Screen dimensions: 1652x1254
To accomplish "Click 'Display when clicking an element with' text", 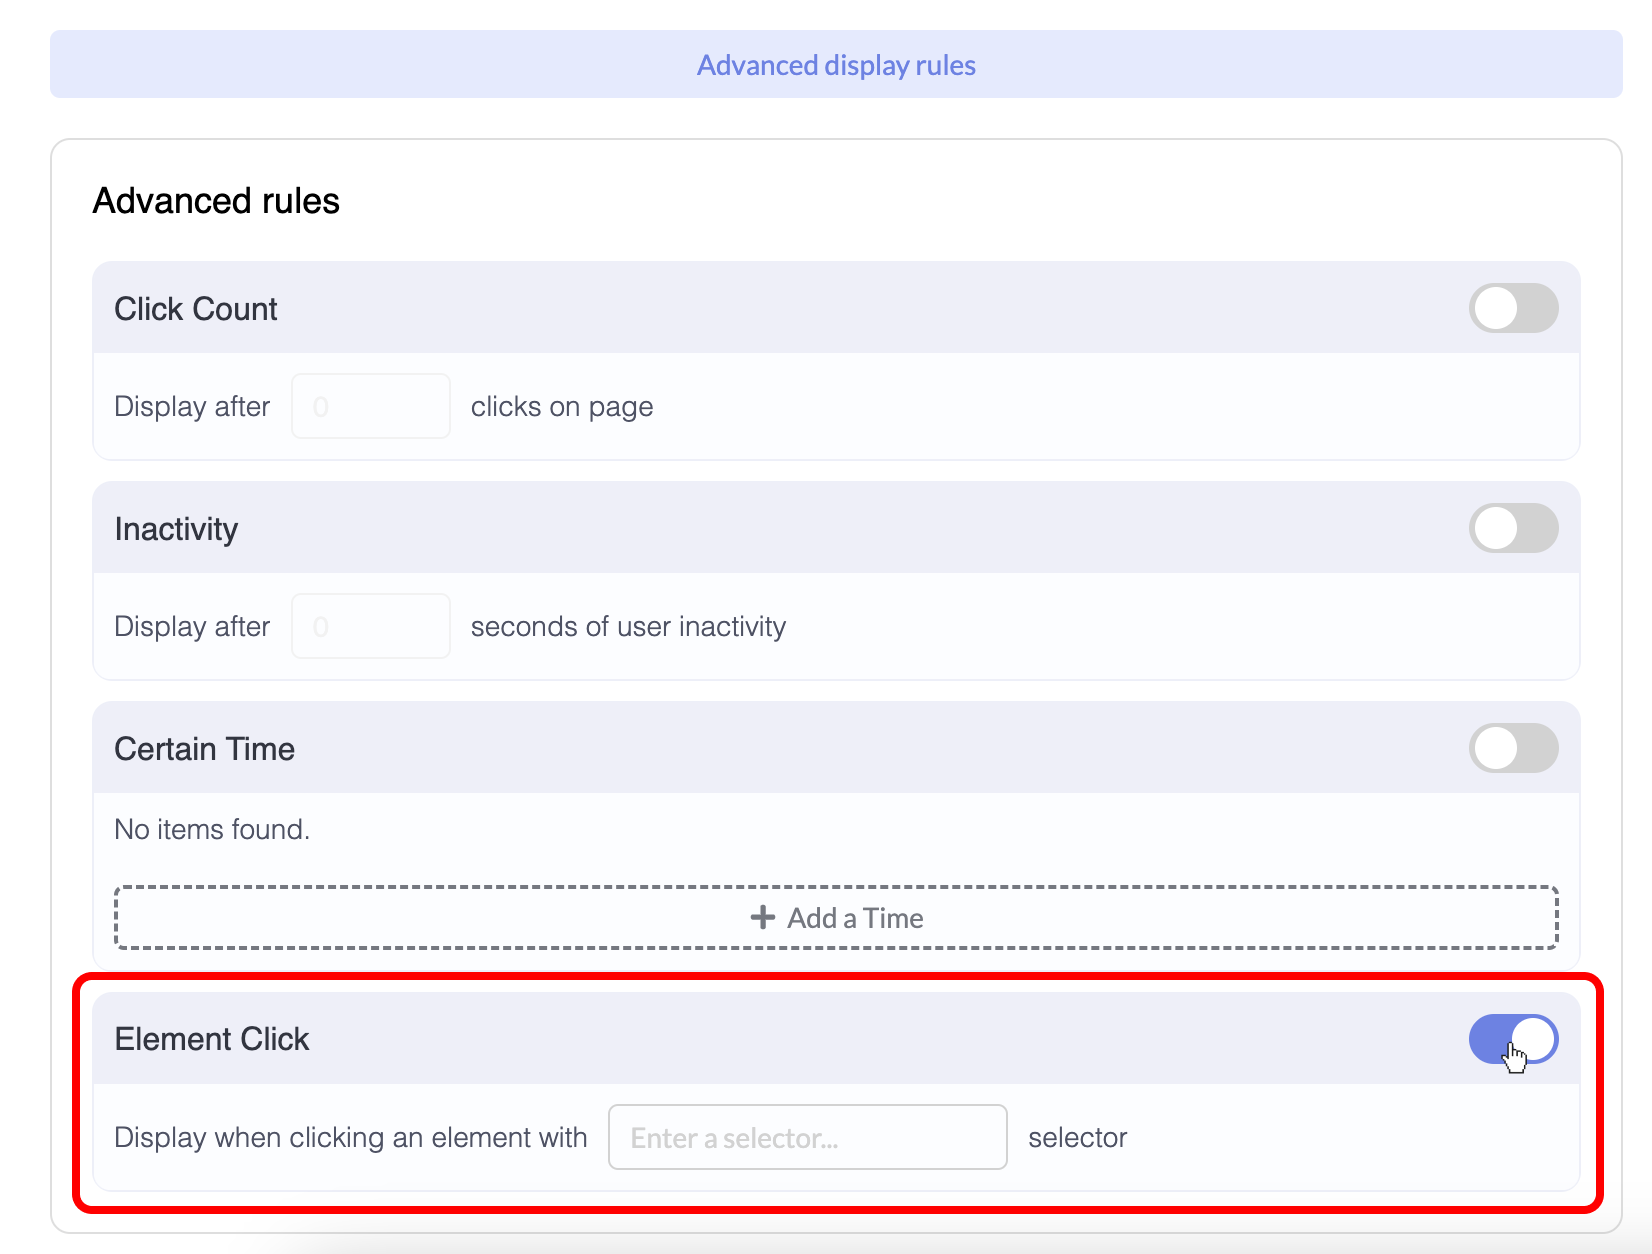I will (x=350, y=1138).
